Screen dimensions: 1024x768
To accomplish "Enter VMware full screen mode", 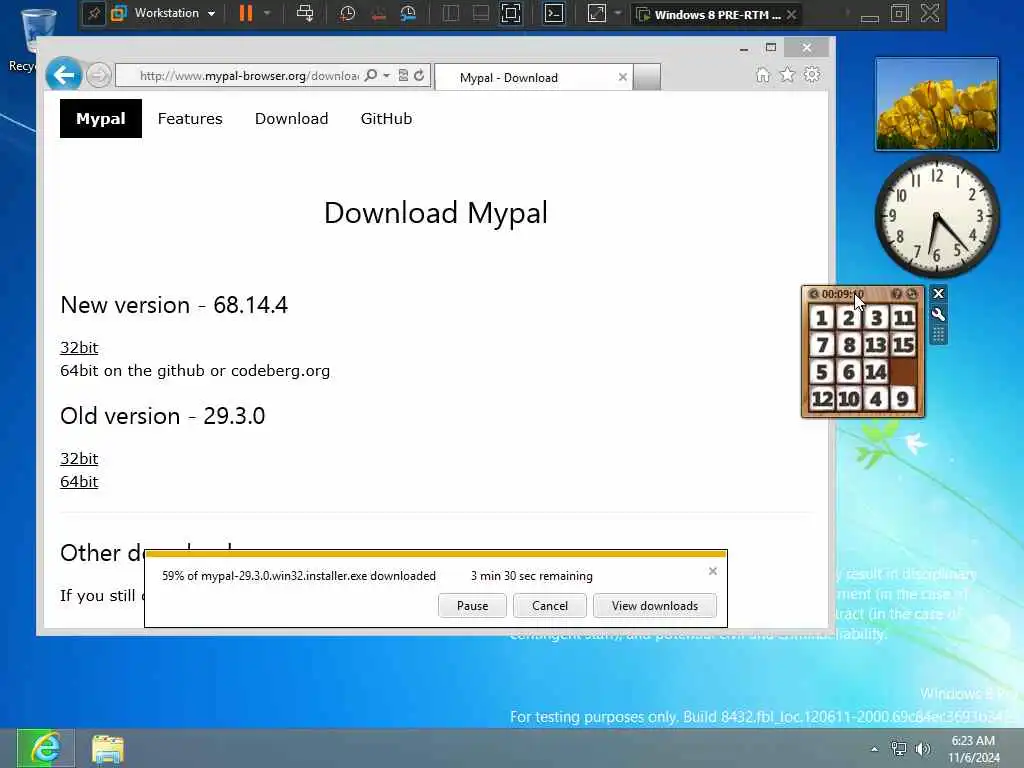I will click(x=511, y=13).
